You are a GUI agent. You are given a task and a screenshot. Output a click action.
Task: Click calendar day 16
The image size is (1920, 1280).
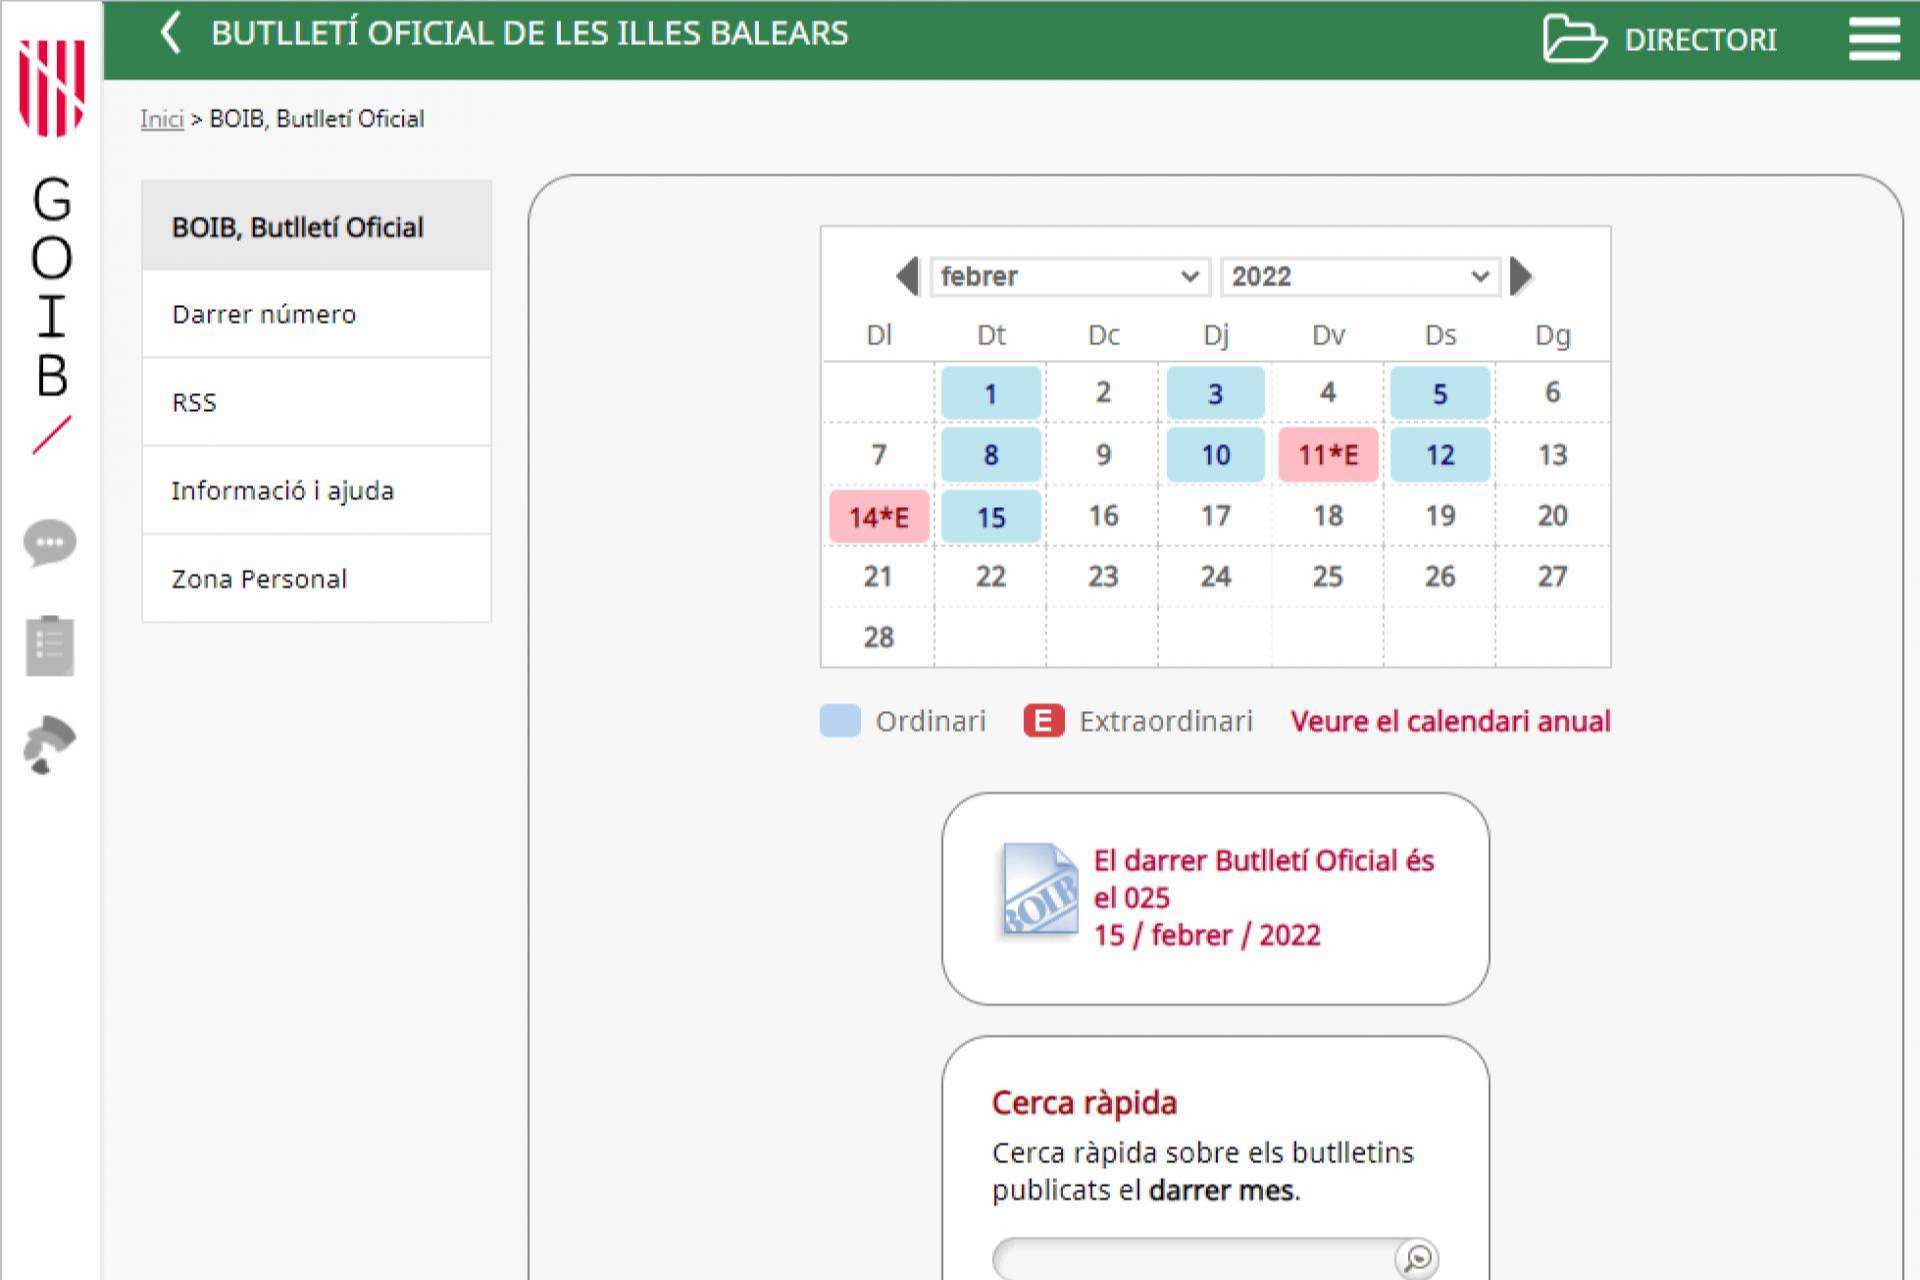click(x=1103, y=516)
